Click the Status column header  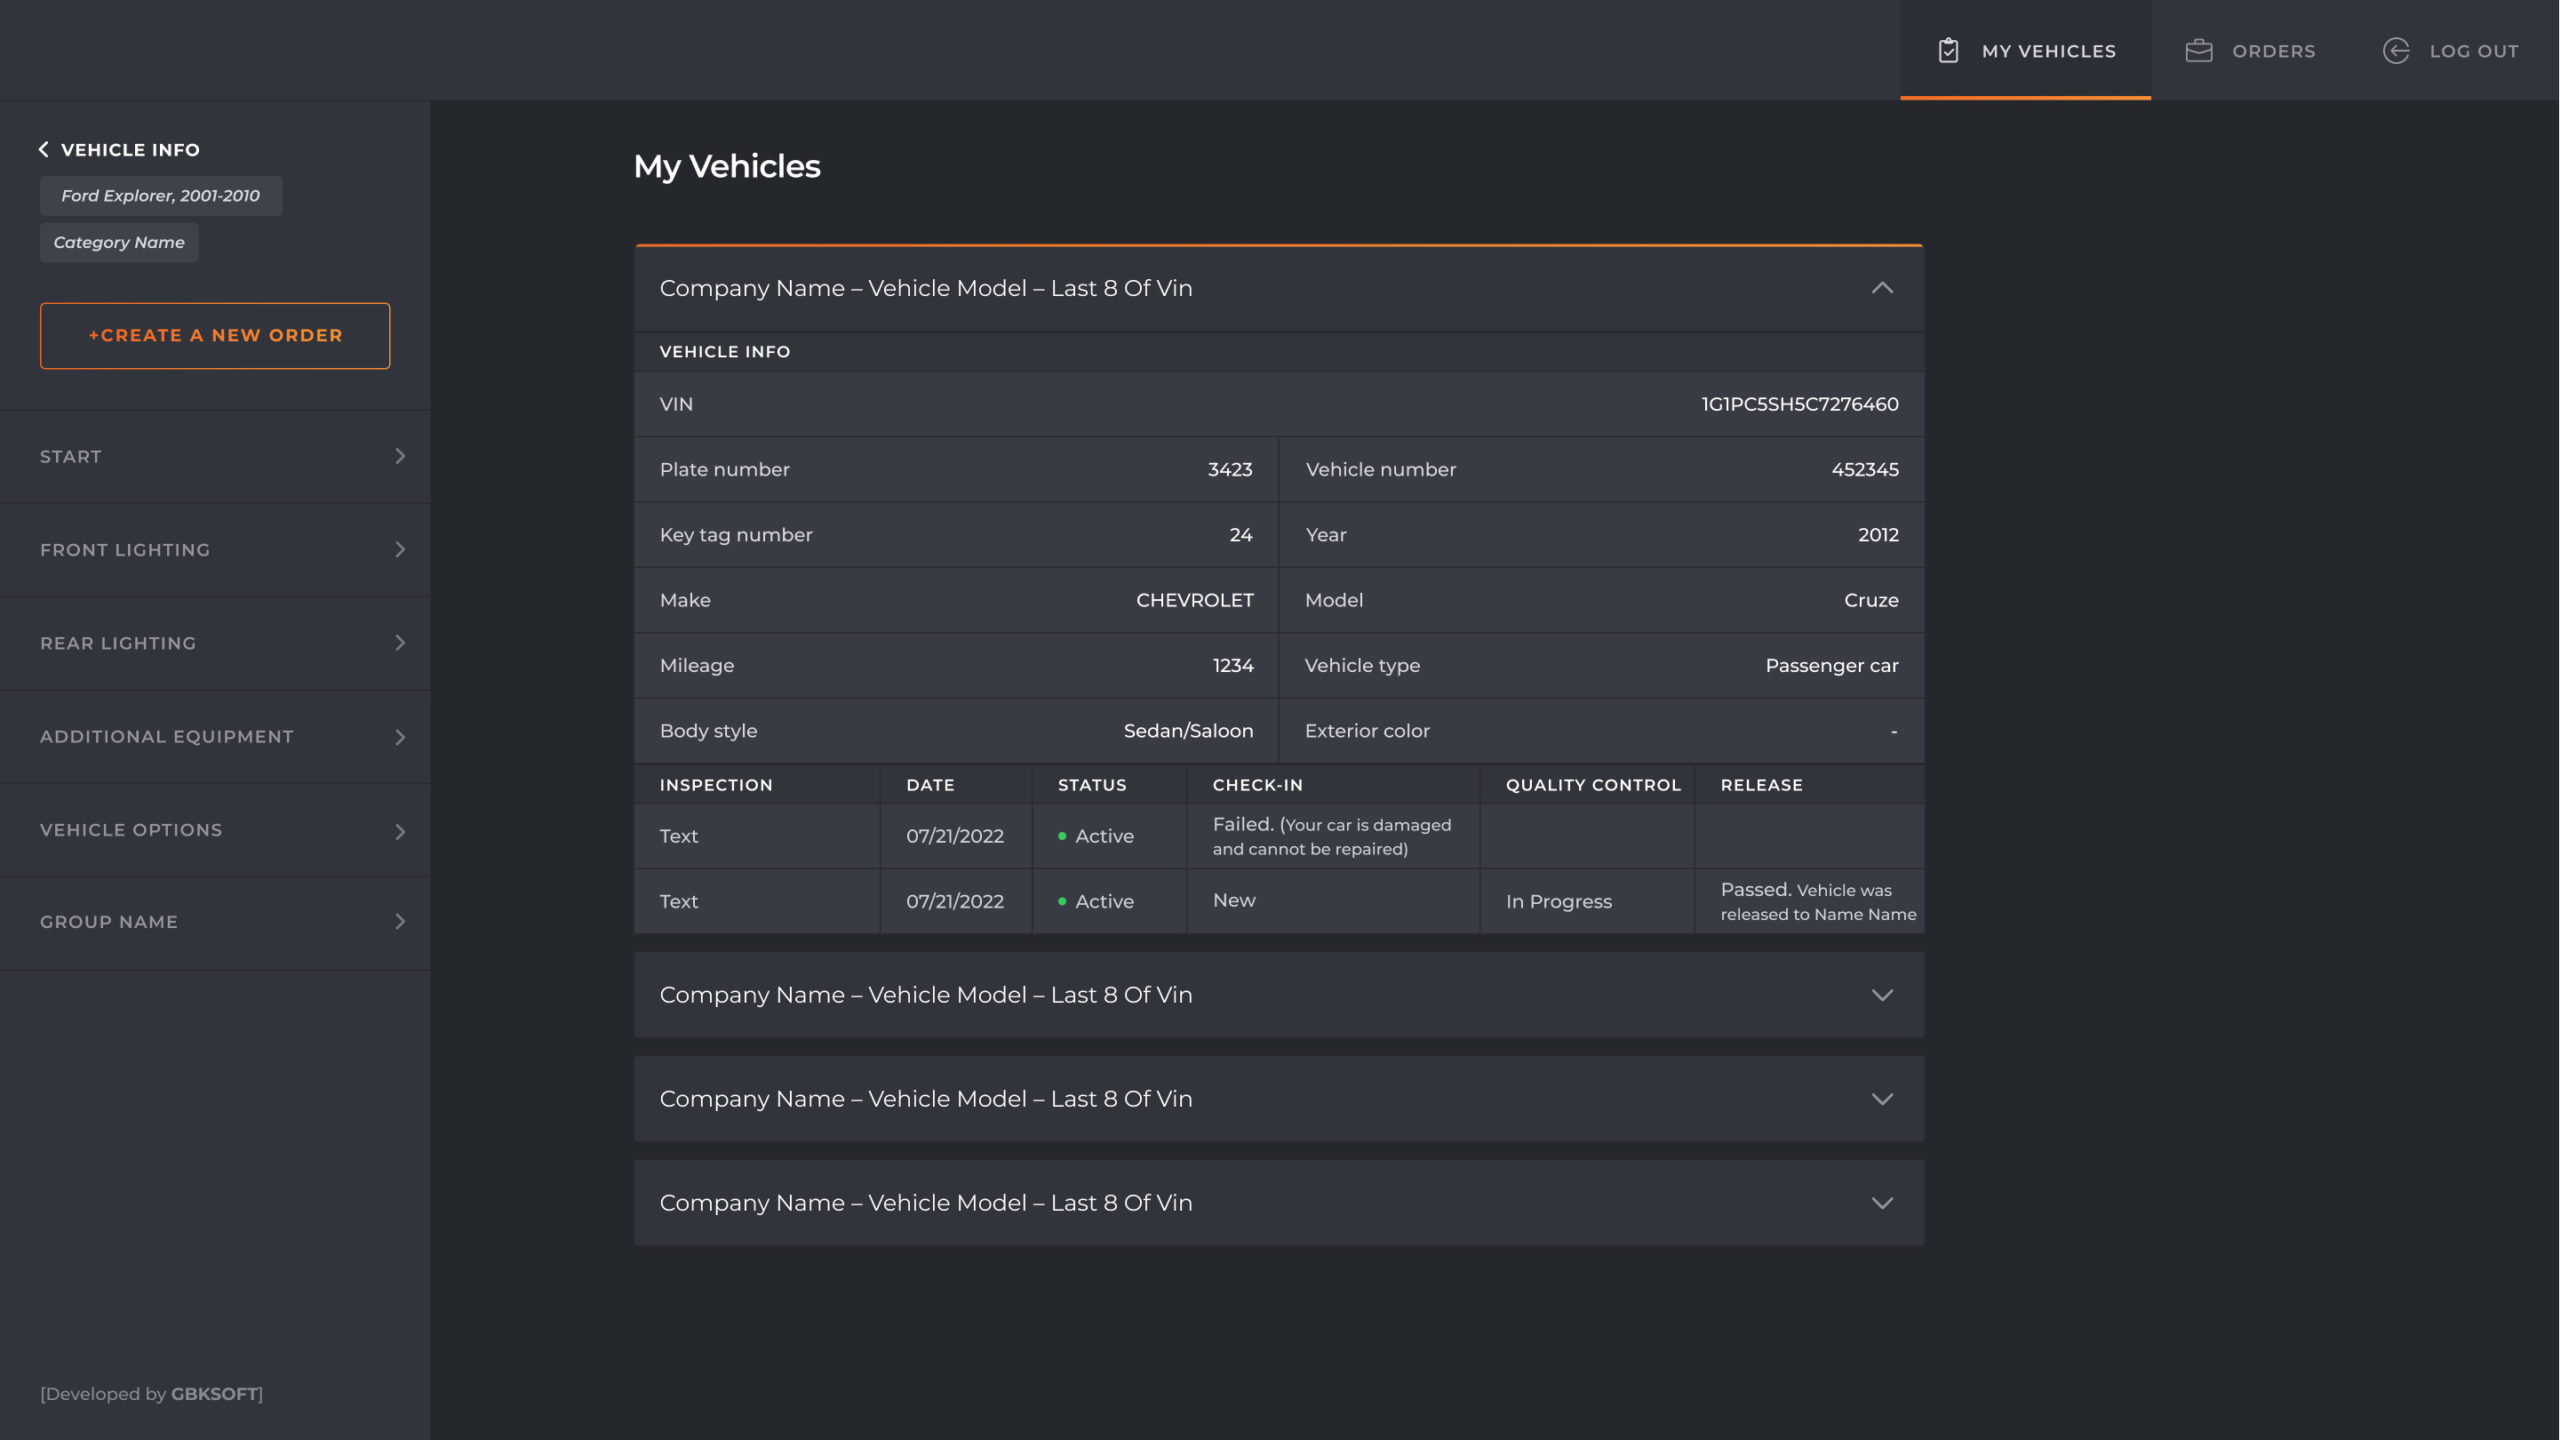point(1092,785)
